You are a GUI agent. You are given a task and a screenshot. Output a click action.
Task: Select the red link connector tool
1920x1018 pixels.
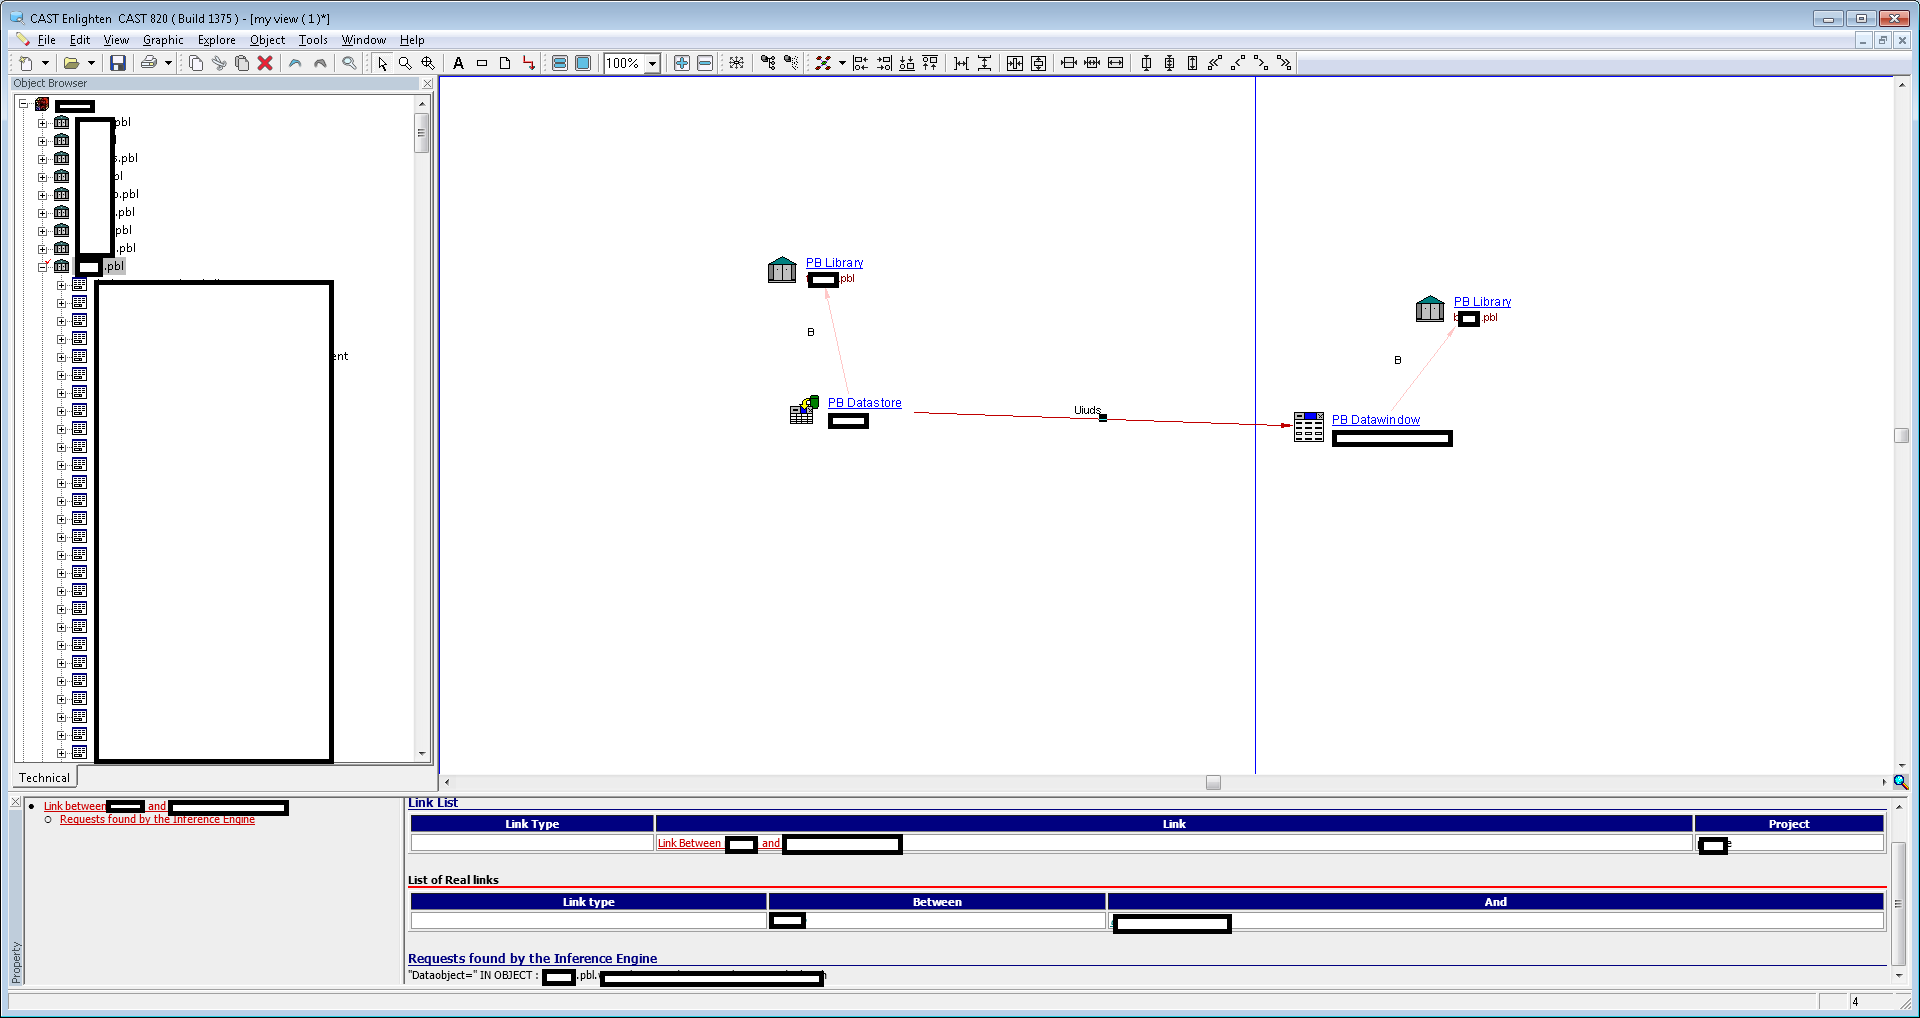point(529,63)
